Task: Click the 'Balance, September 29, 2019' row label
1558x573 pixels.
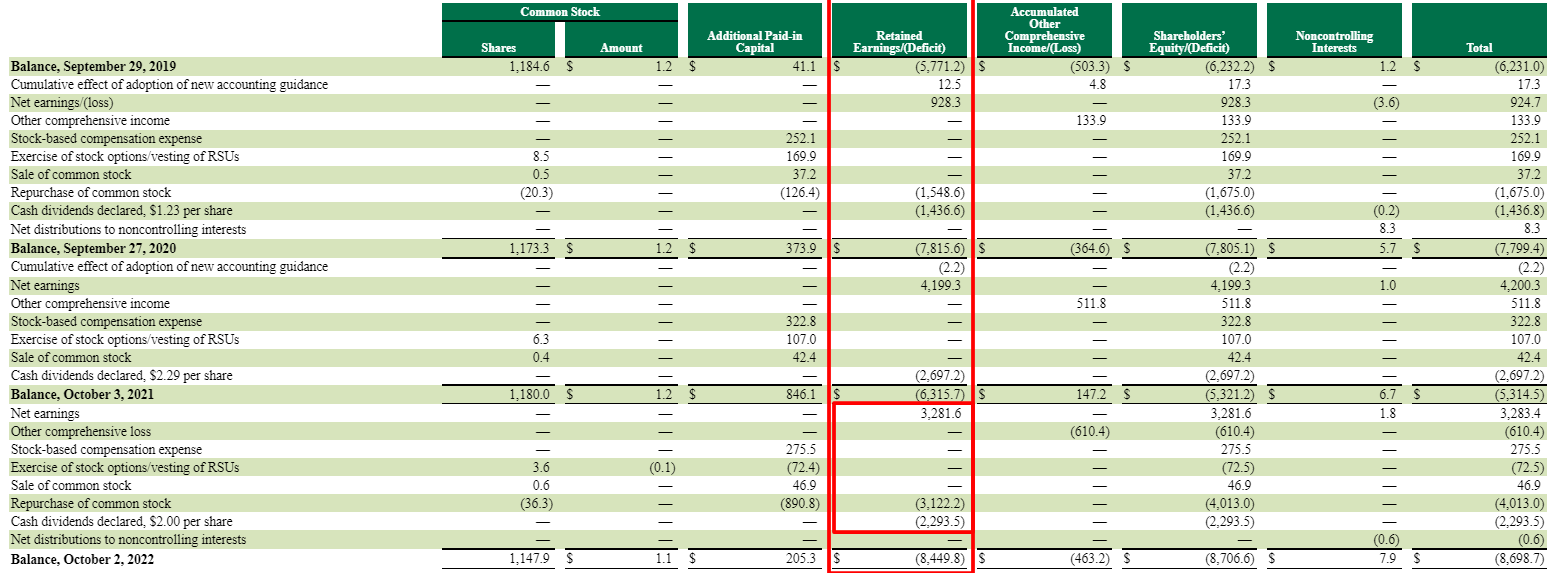Action: (93, 67)
